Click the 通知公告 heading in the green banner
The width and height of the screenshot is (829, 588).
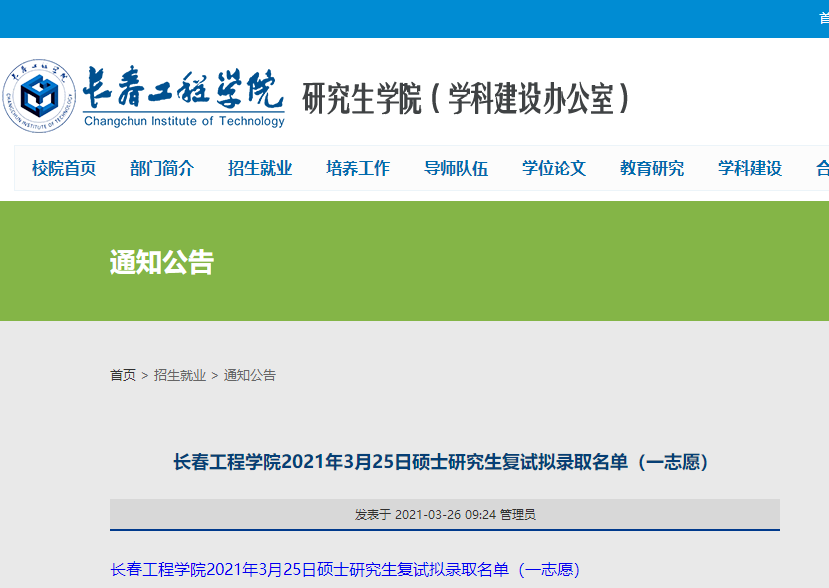162,262
